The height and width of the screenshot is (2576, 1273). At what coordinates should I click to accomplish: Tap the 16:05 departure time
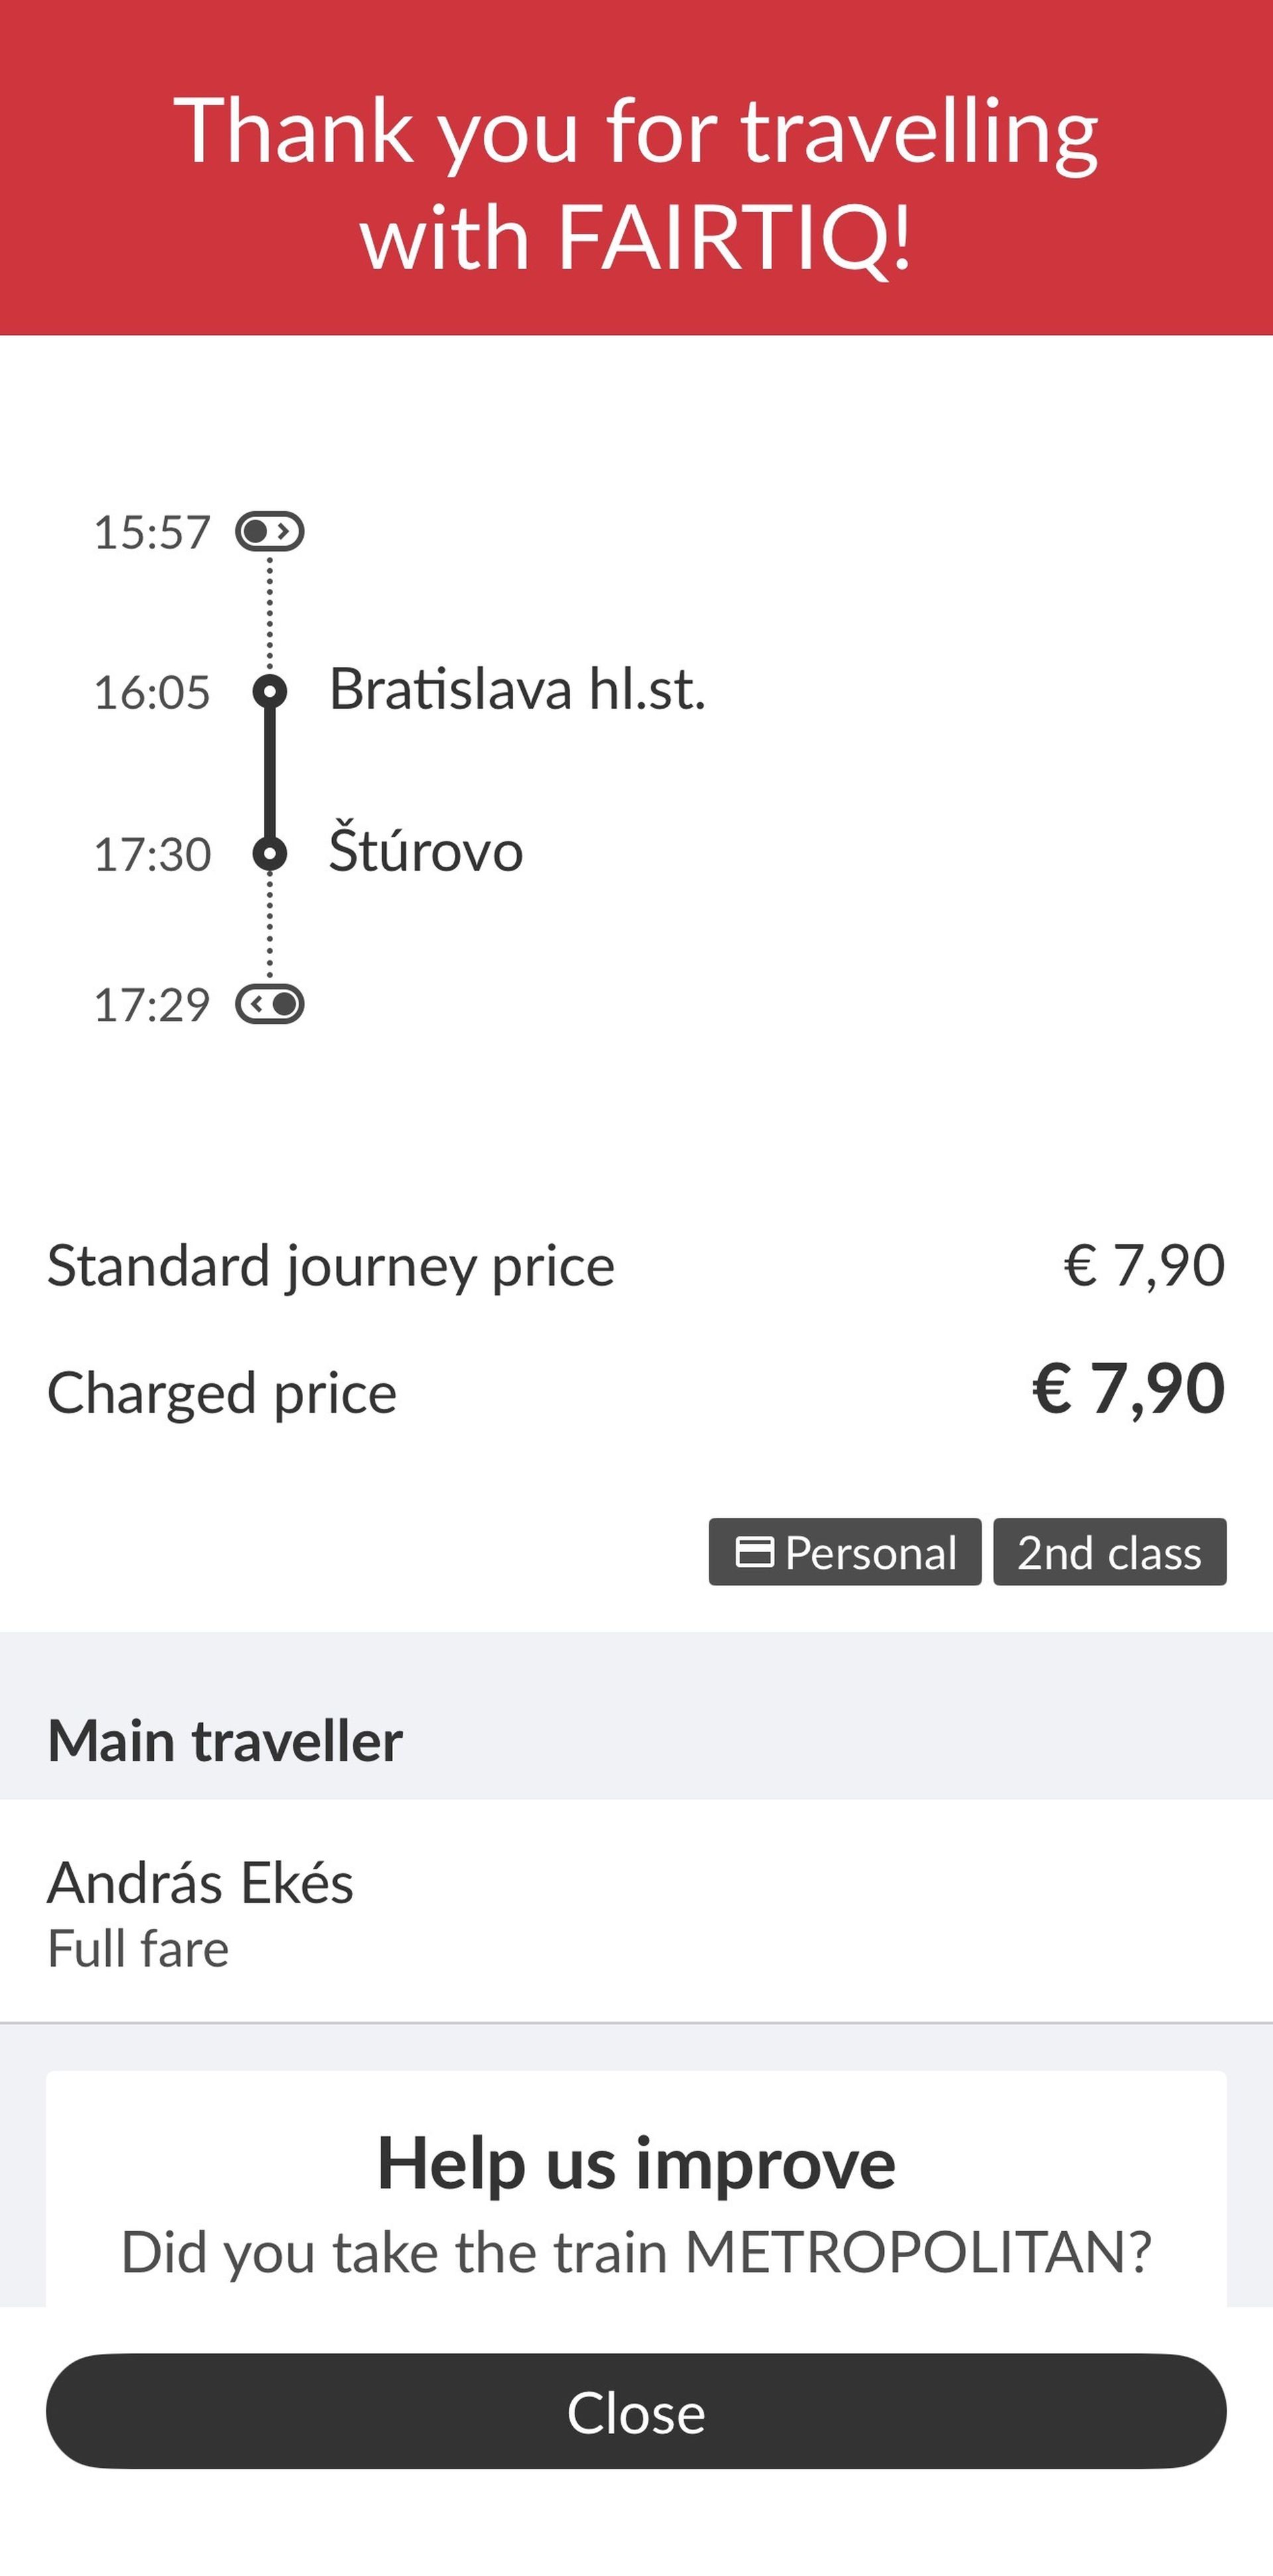coord(152,692)
